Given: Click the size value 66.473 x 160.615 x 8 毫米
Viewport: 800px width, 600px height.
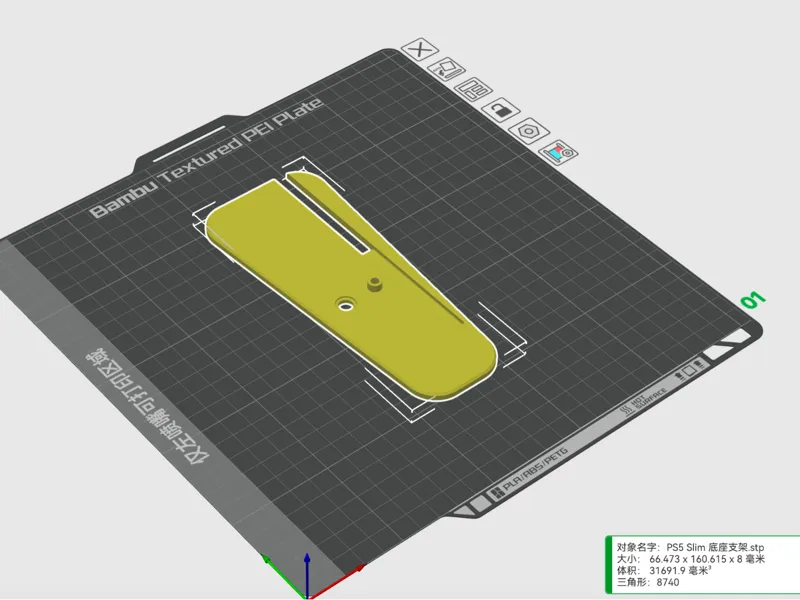Looking at the screenshot, I should pos(707,559).
